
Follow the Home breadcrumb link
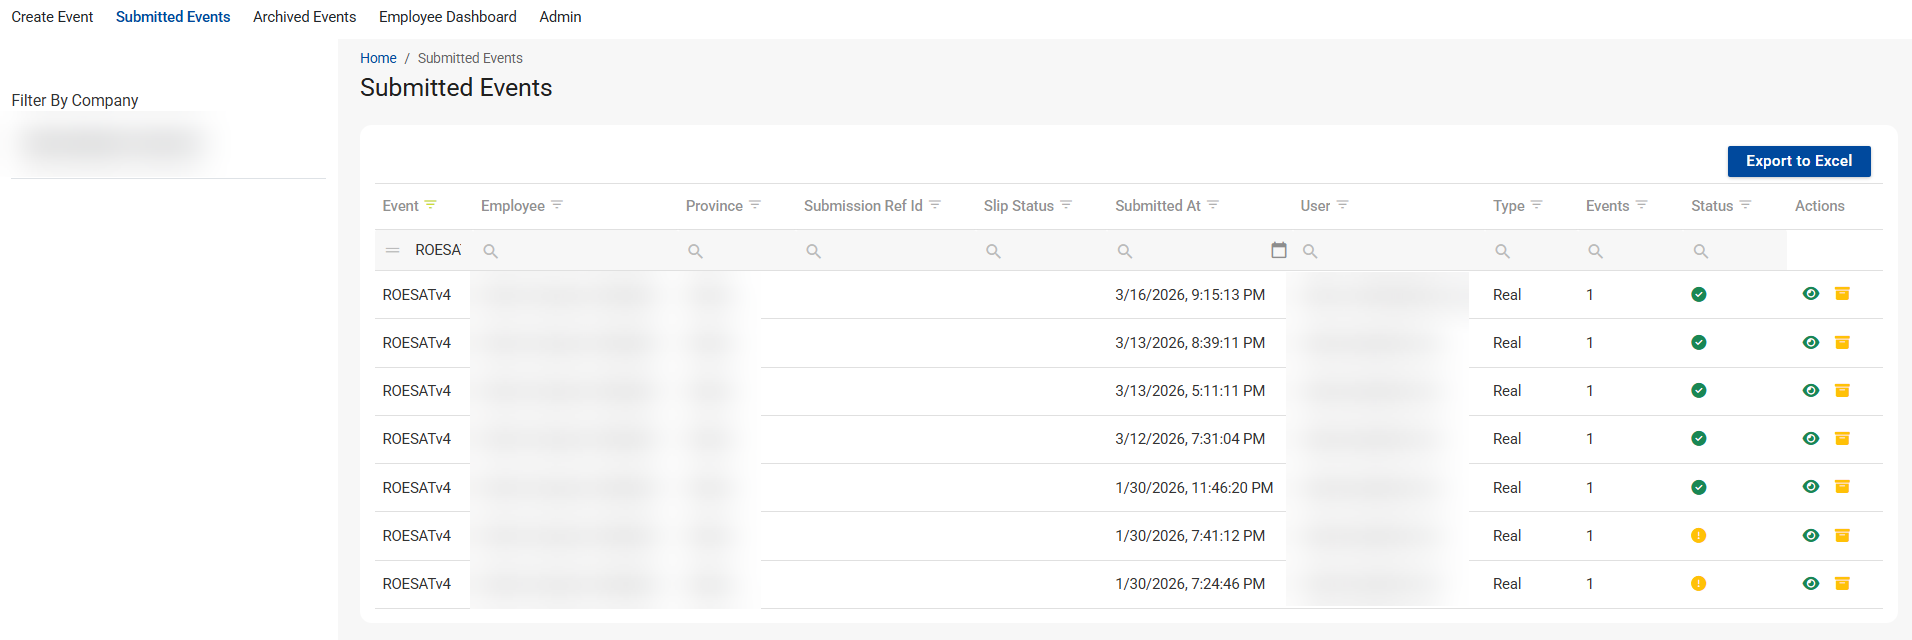(378, 58)
